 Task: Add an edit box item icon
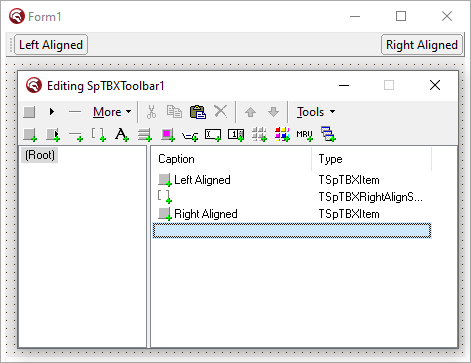tap(213, 135)
